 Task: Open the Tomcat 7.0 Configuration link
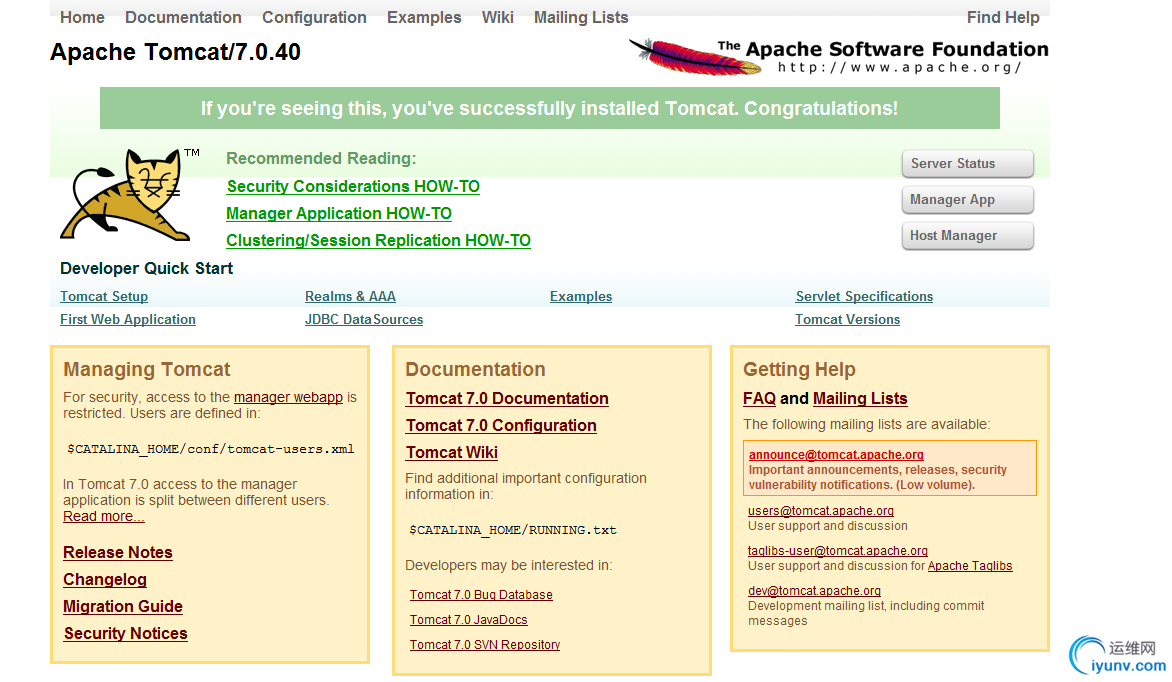501,425
